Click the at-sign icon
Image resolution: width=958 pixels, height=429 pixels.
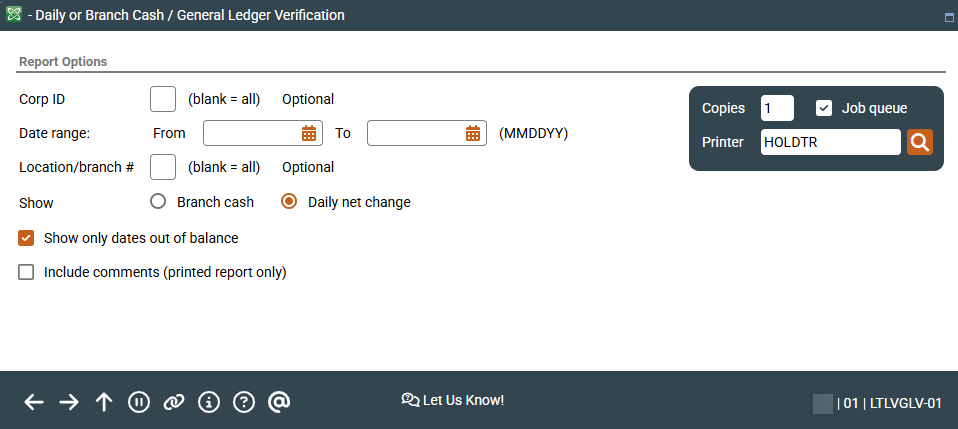(x=279, y=402)
